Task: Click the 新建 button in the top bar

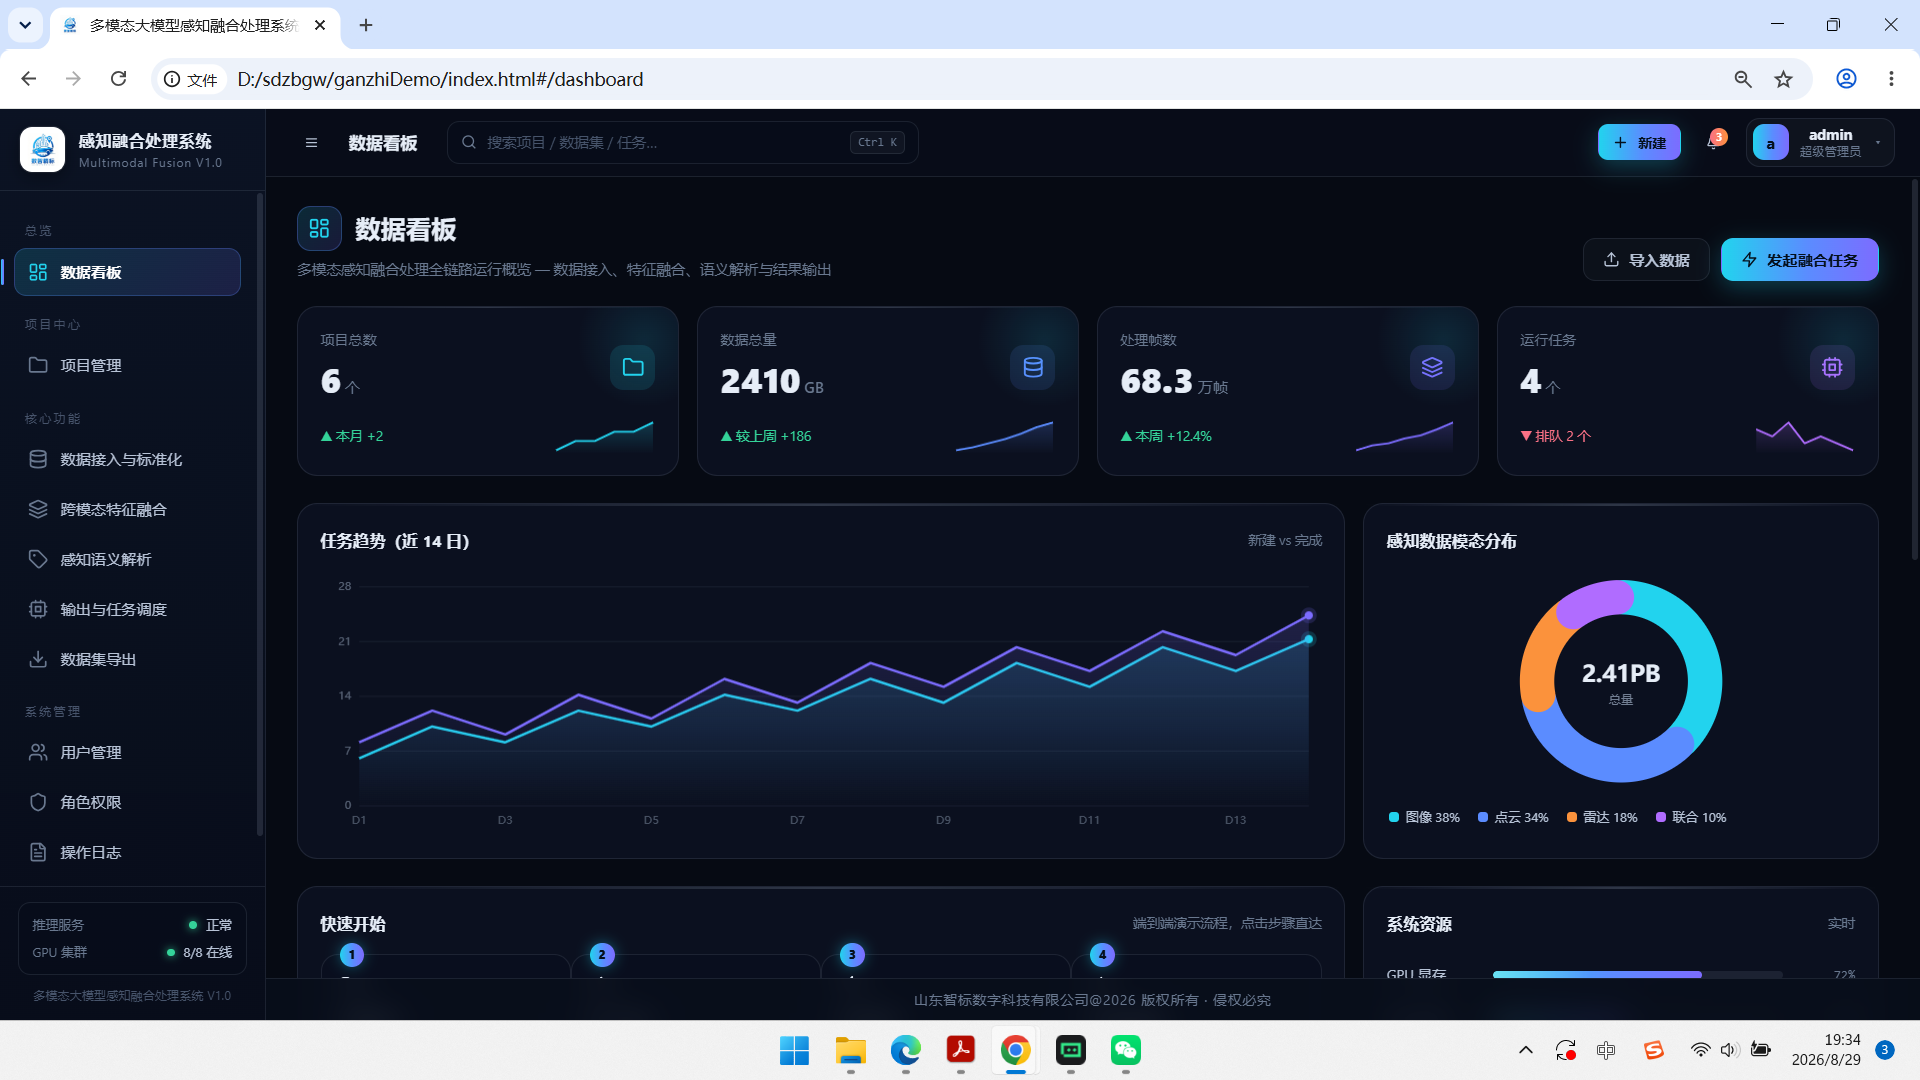Action: coord(1639,143)
